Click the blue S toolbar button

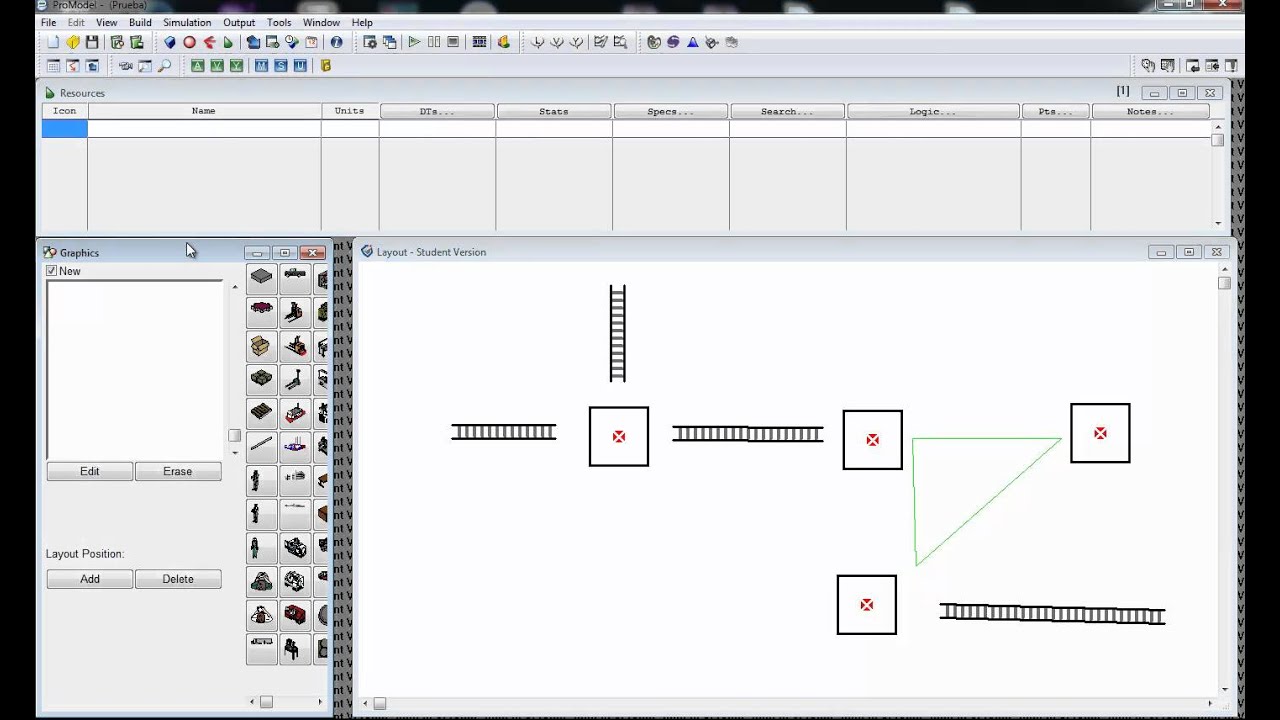click(x=280, y=66)
